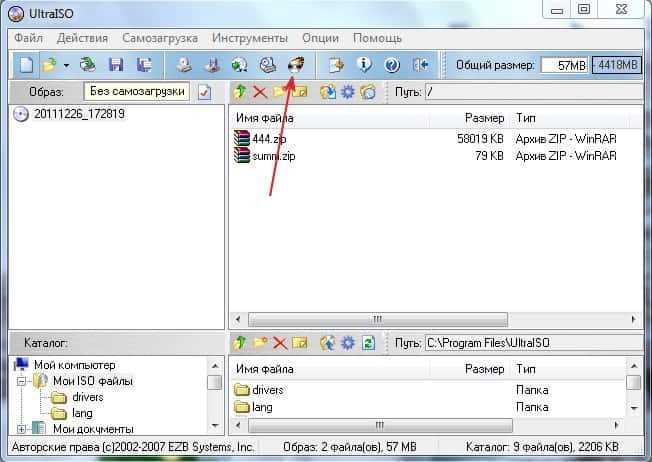
Task: Go up one level in the local catalog pane
Action: (x=240, y=343)
